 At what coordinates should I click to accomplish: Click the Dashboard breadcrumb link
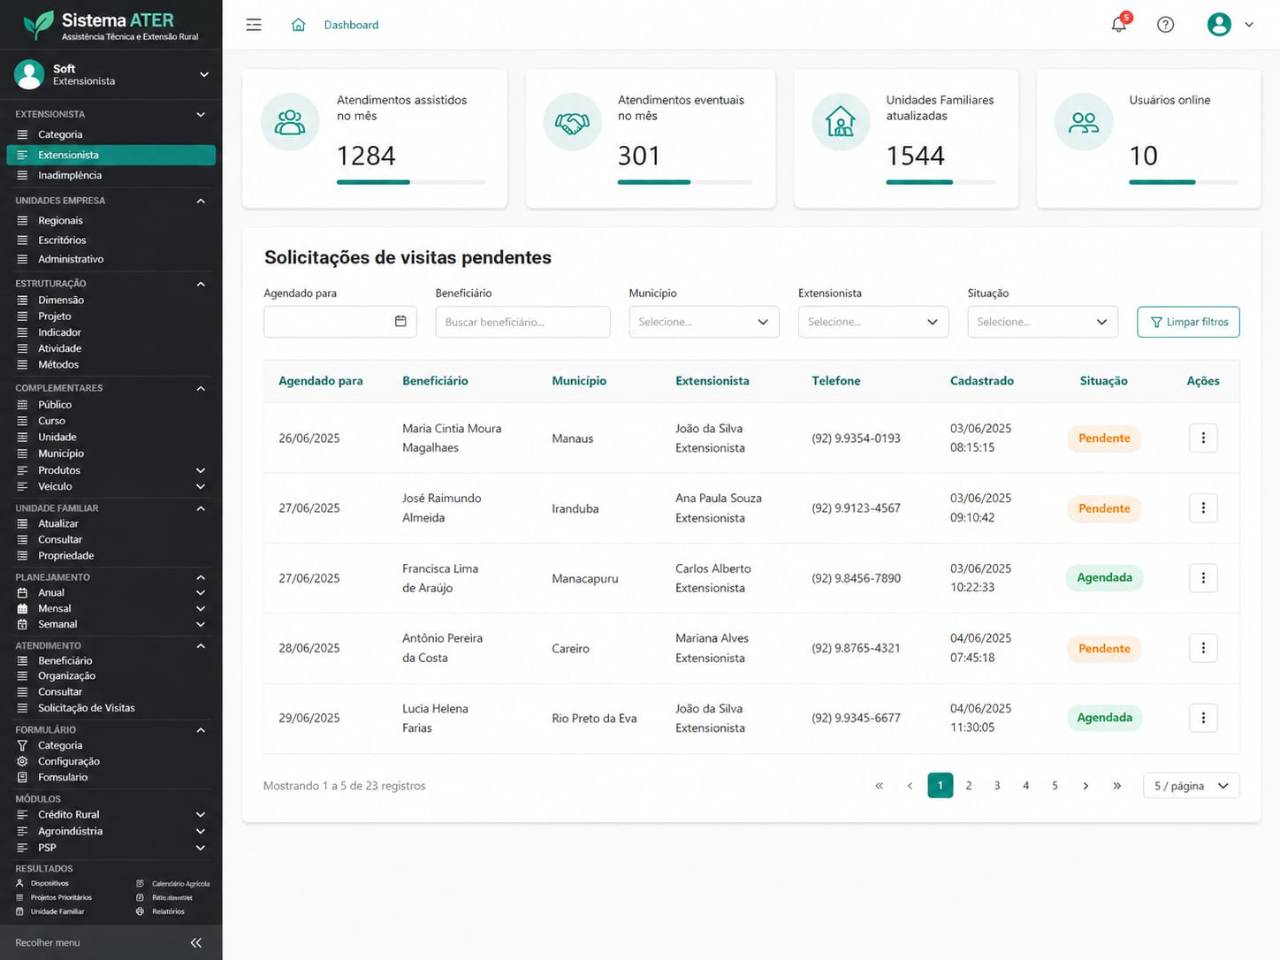351,25
